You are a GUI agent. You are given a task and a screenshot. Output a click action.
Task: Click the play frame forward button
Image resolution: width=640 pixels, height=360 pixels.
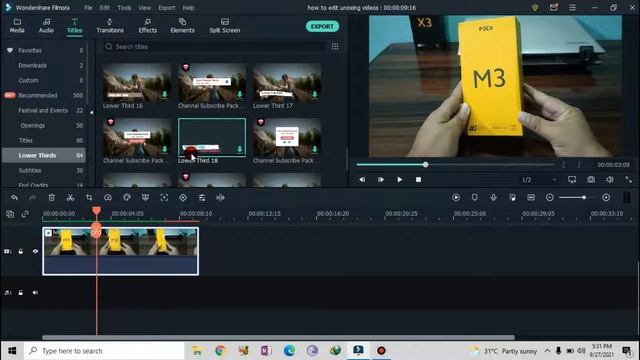tap(380, 180)
